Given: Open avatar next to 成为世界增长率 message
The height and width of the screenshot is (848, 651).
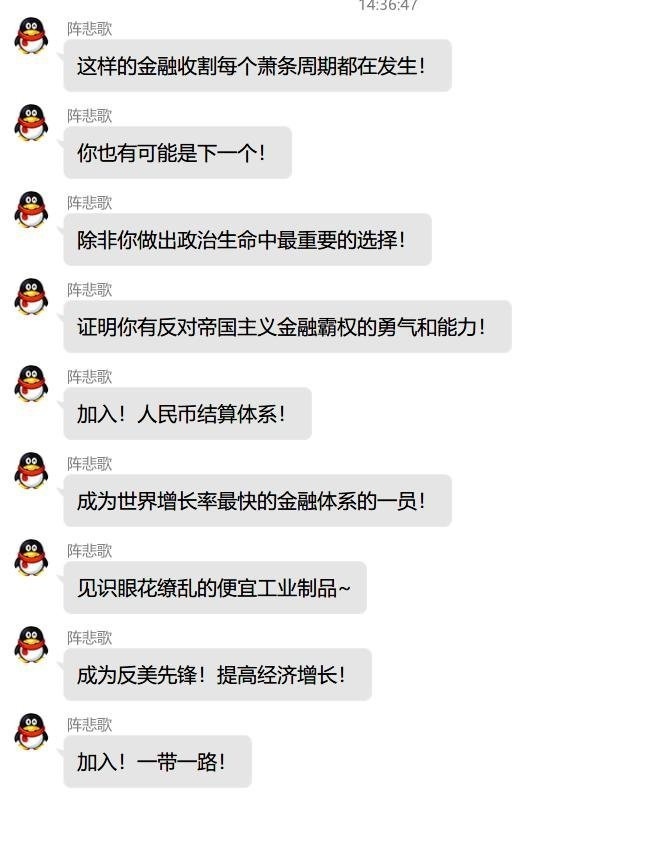Looking at the screenshot, I should (x=31, y=471).
